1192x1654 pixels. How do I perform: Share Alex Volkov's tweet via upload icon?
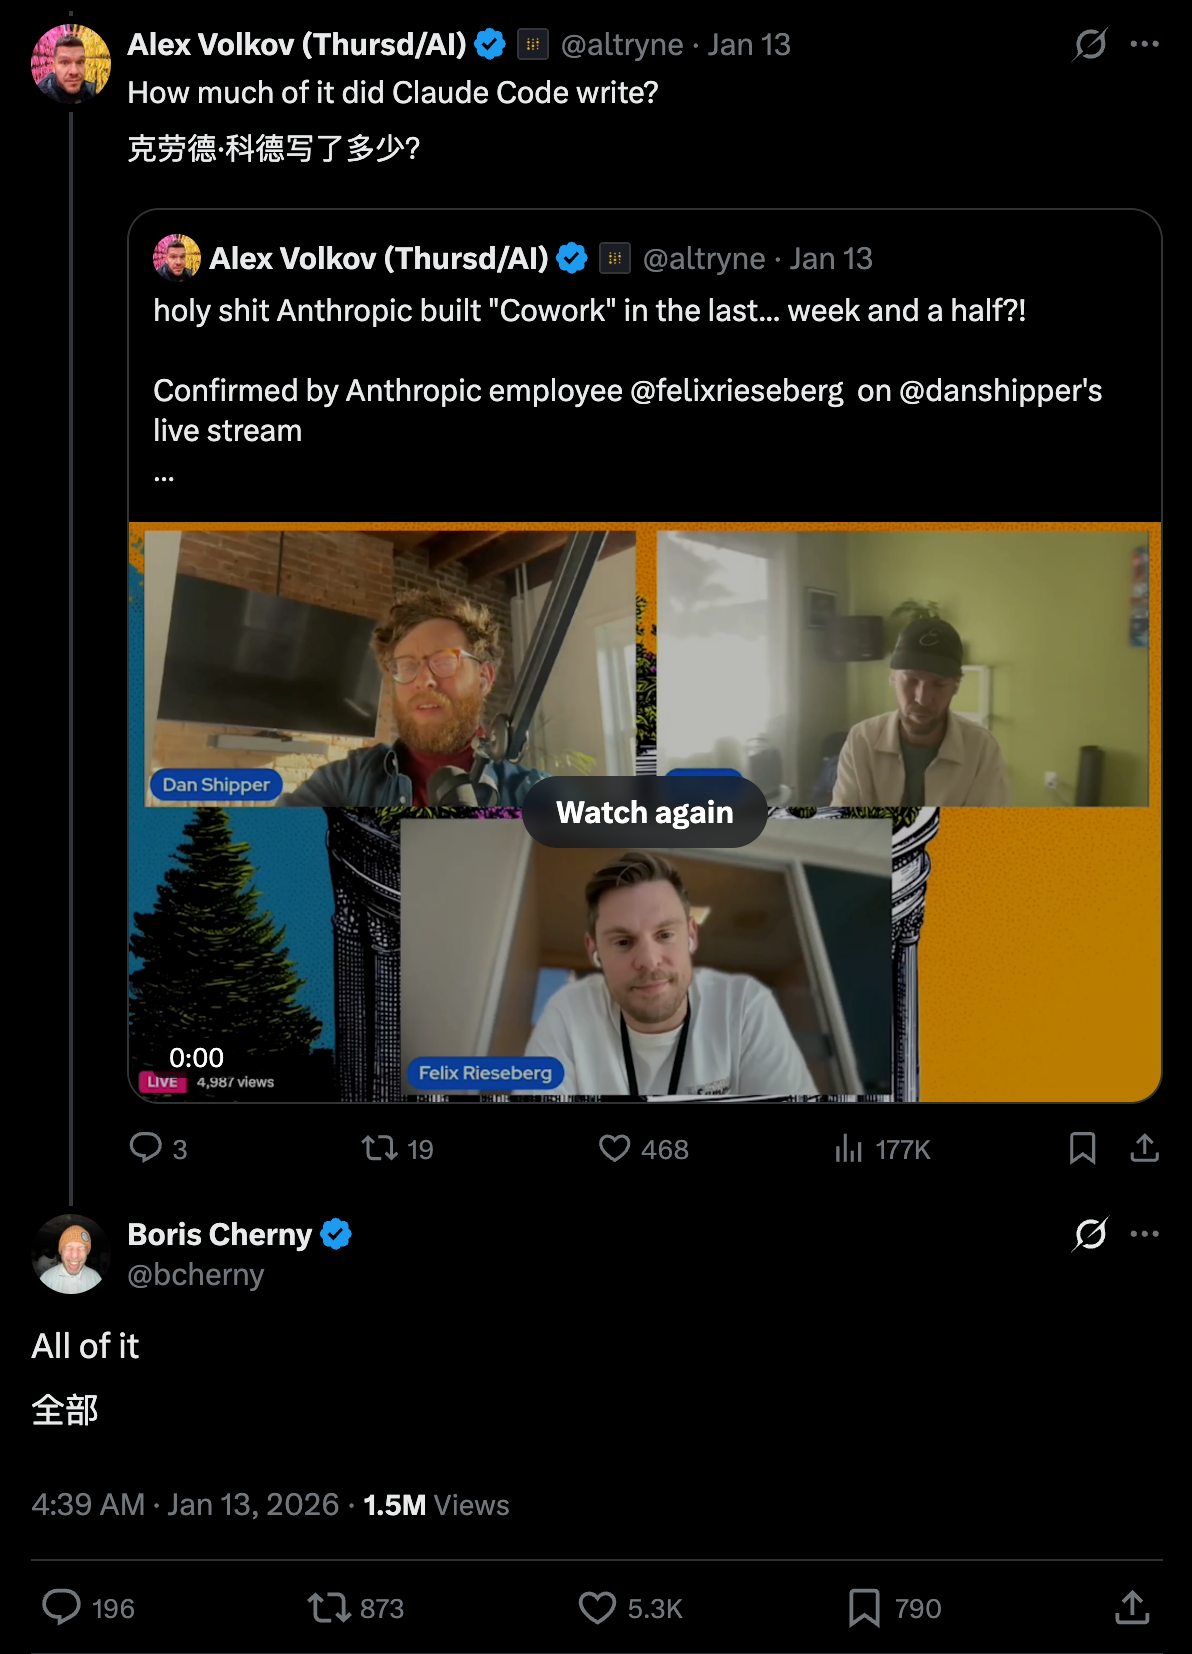click(x=1144, y=1148)
